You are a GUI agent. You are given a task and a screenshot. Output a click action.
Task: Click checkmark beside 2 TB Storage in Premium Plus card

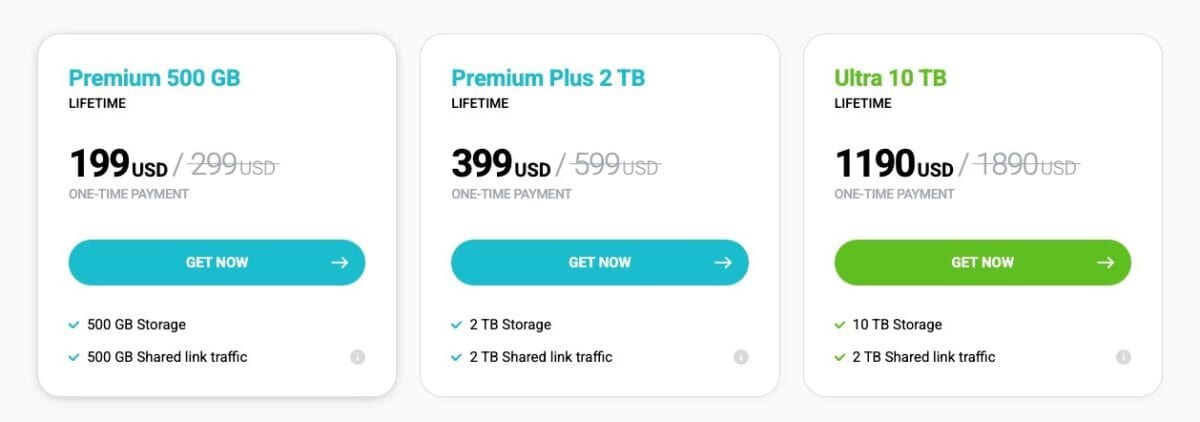click(457, 325)
